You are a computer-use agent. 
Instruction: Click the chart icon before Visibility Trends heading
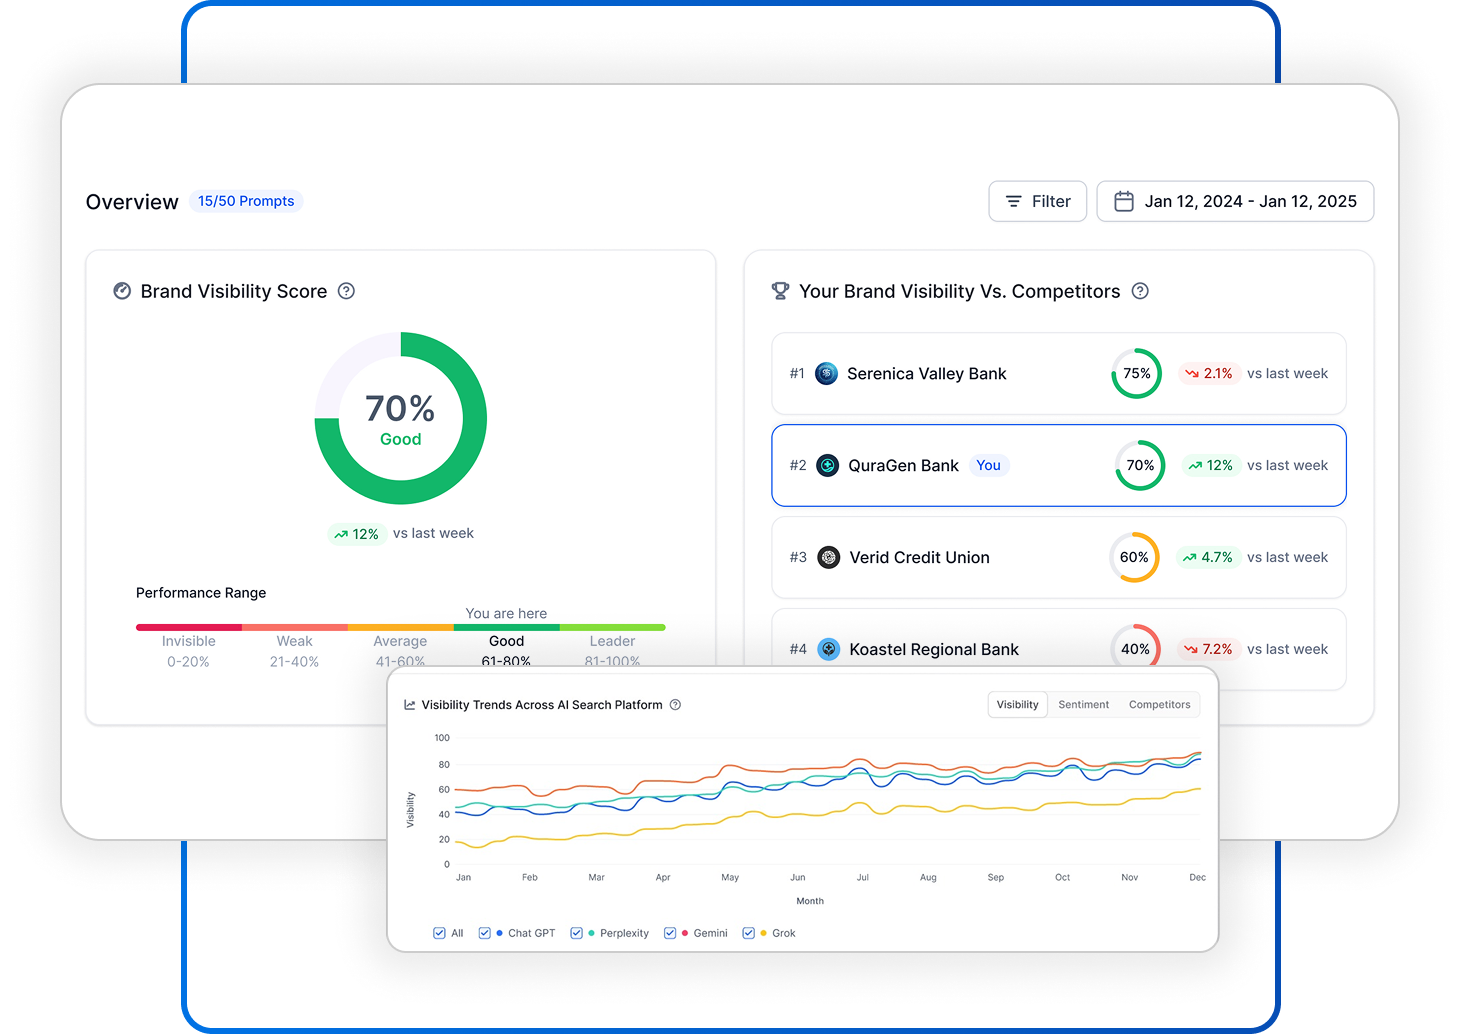click(x=409, y=704)
